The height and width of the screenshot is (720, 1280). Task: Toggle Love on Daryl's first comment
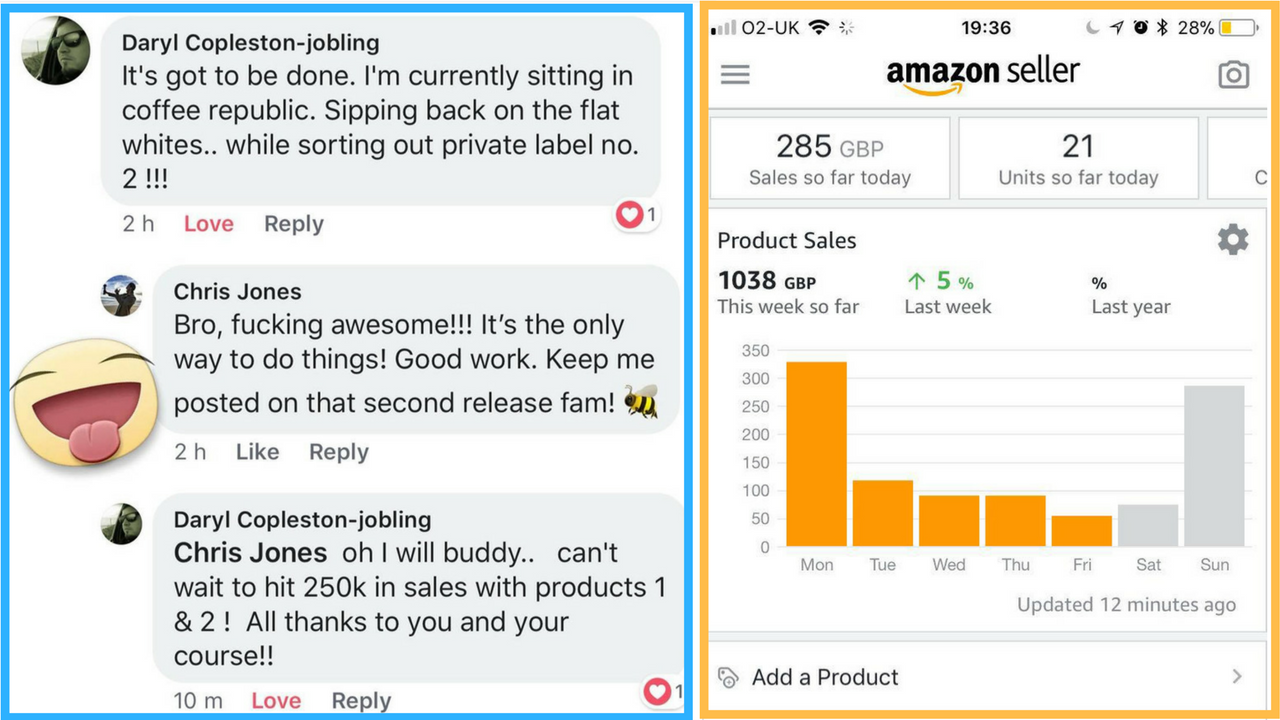point(208,224)
